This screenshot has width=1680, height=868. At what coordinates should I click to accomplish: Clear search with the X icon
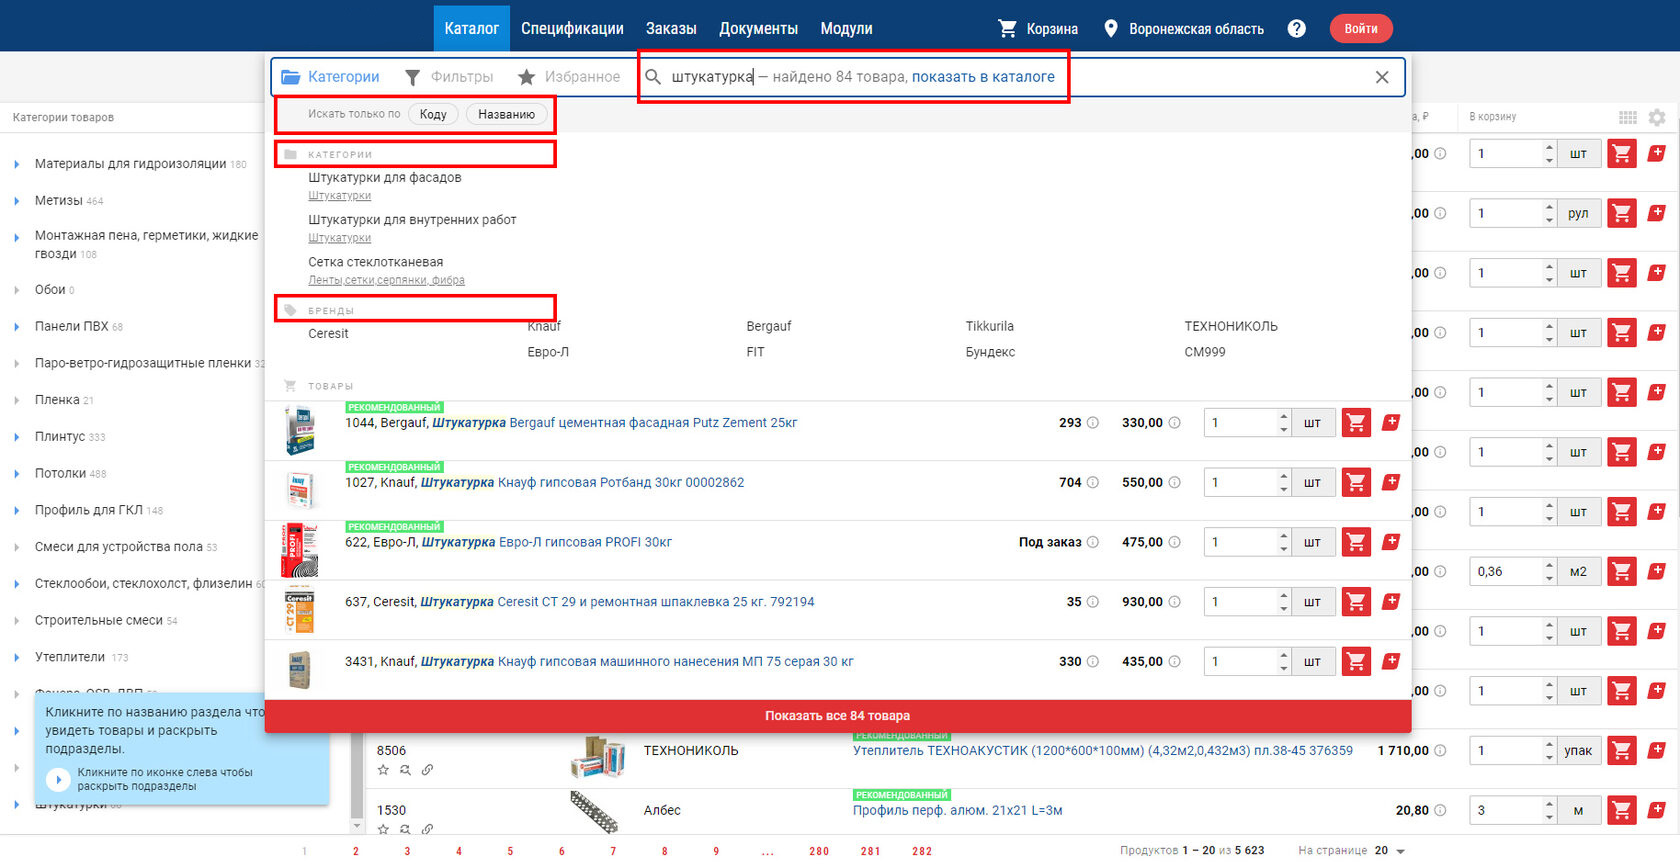1382,77
